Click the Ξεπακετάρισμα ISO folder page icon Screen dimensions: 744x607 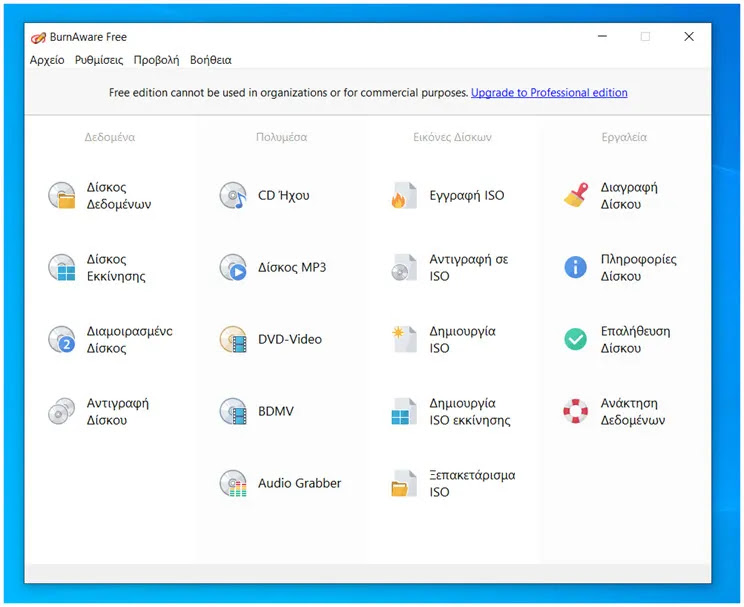pos(404,483)
